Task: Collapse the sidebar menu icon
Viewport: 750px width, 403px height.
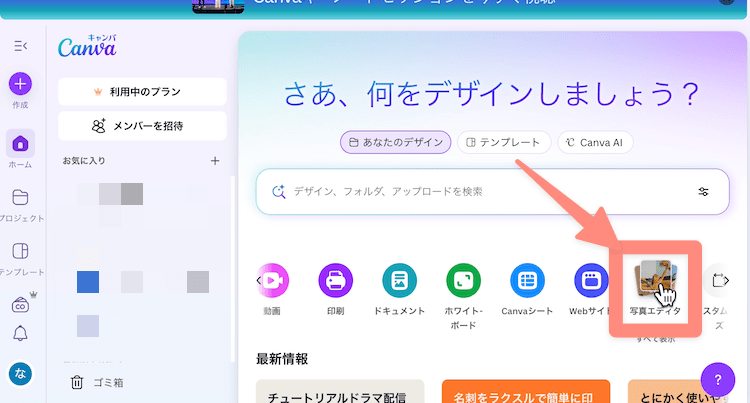Action: coord(21,46)
